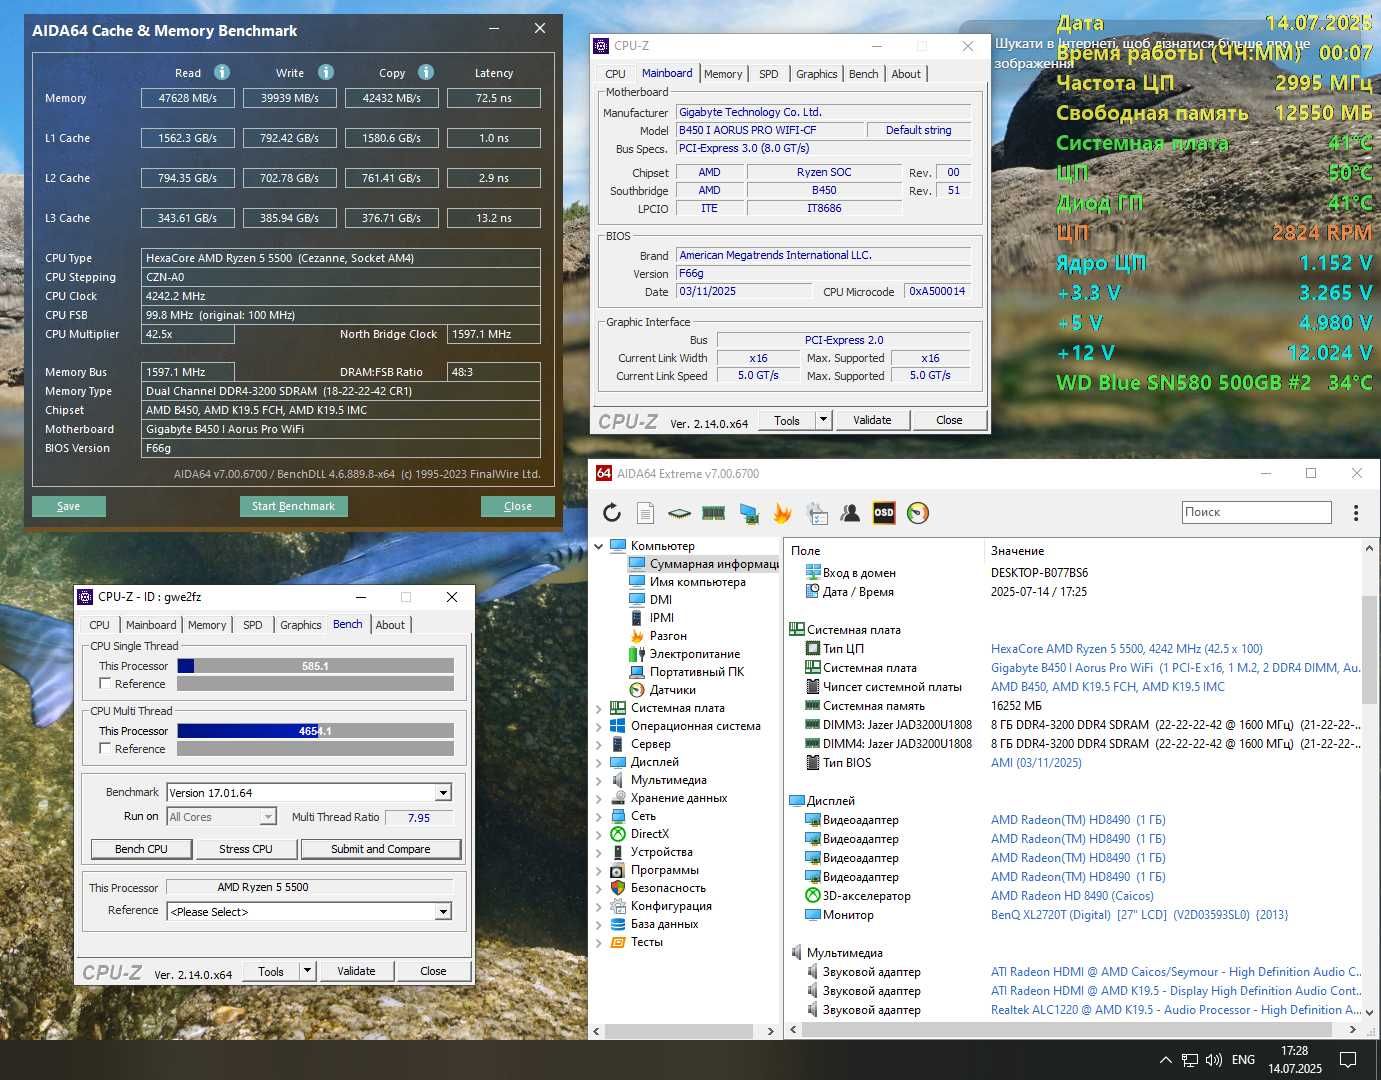Click Save in AIDA64 benchmark window
This screenshot has width=1381, height=1080.
(69, 506)
